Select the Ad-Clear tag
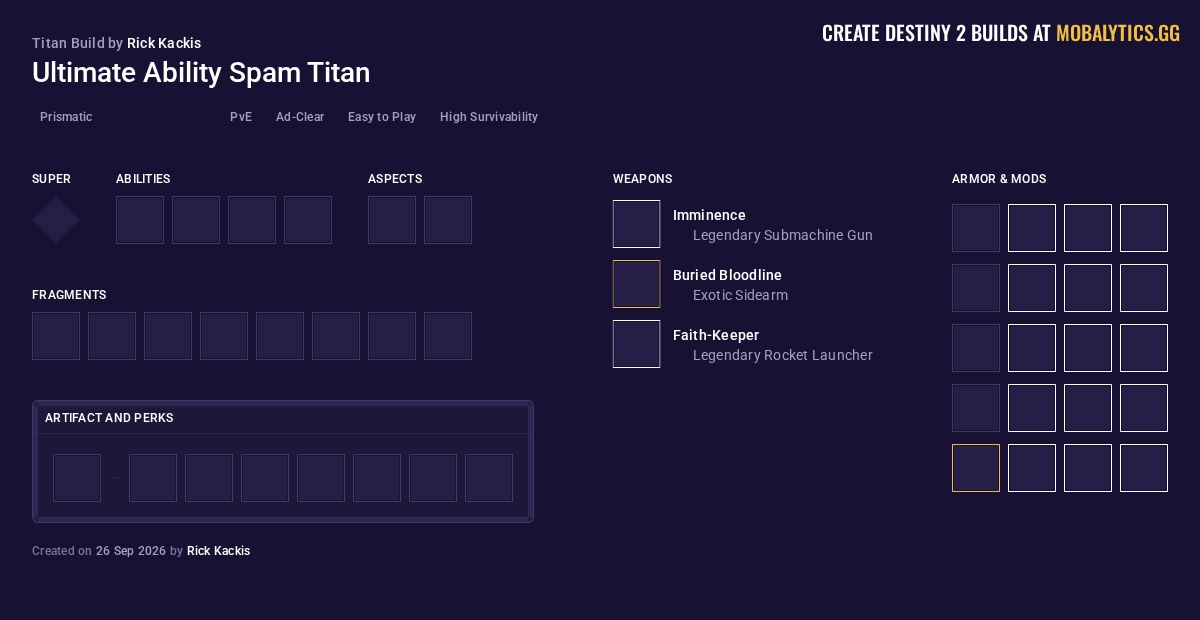Image resolution: width=1200 pixels, height=620 pixels. (x=300, y=117)
